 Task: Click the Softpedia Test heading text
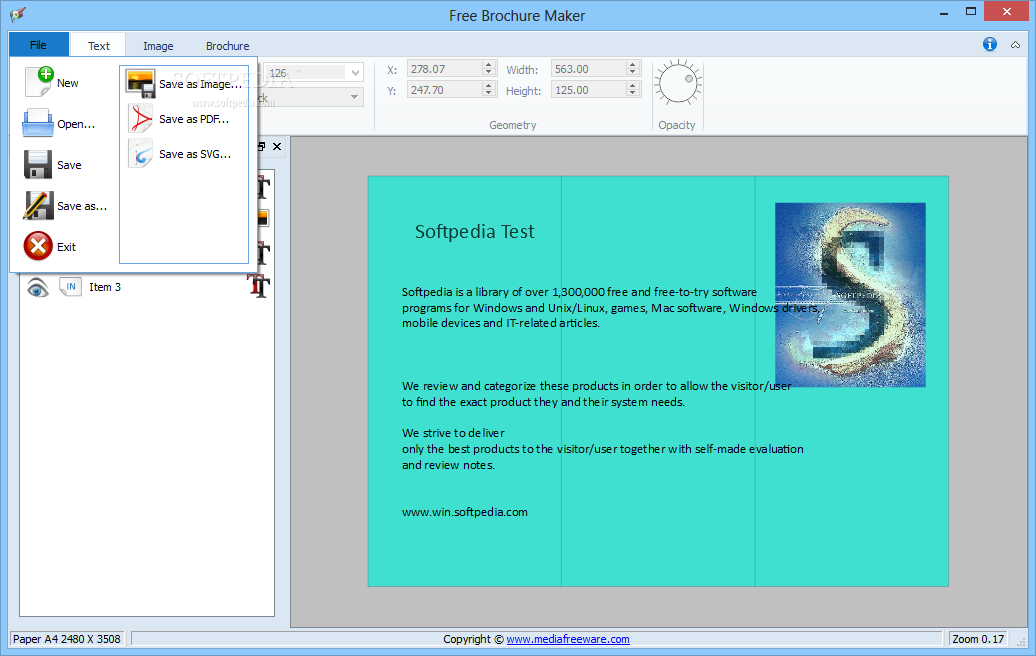coord(474,231)
